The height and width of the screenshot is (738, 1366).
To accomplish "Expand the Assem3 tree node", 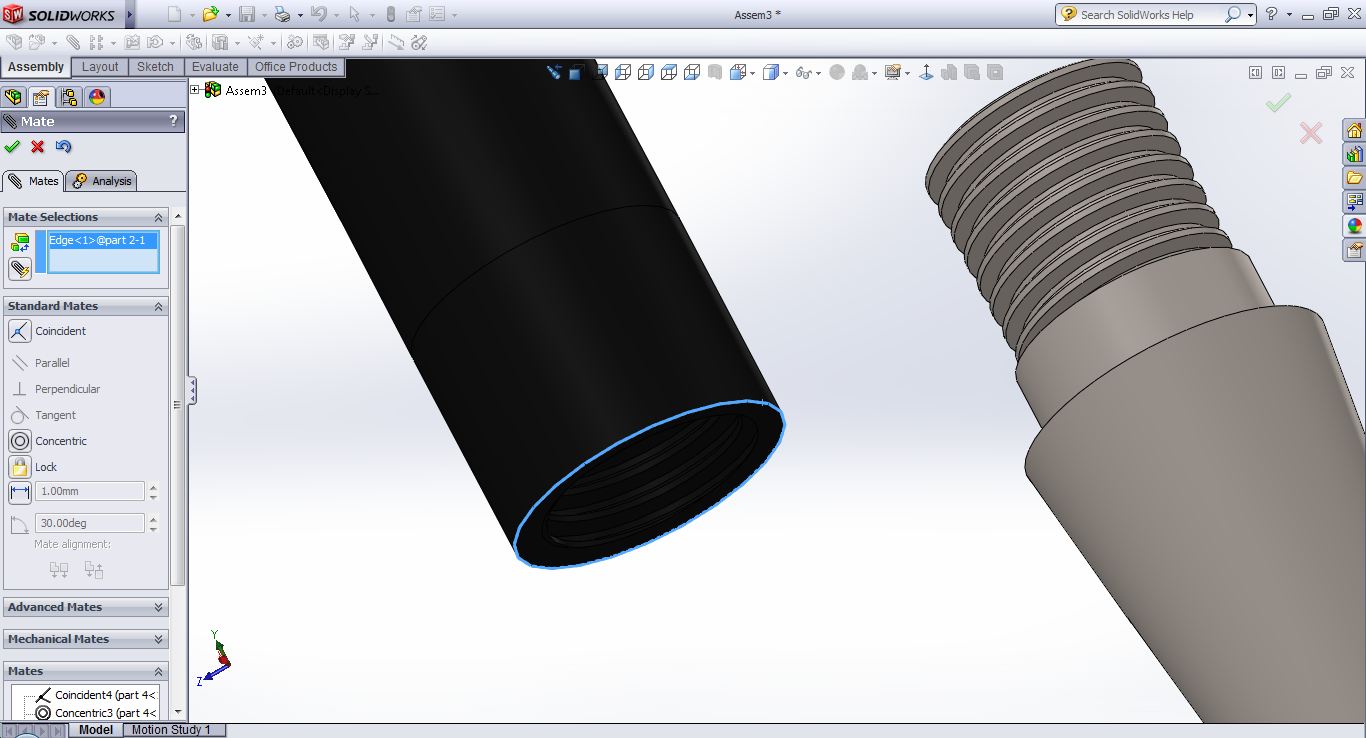I will pos(196,90).
